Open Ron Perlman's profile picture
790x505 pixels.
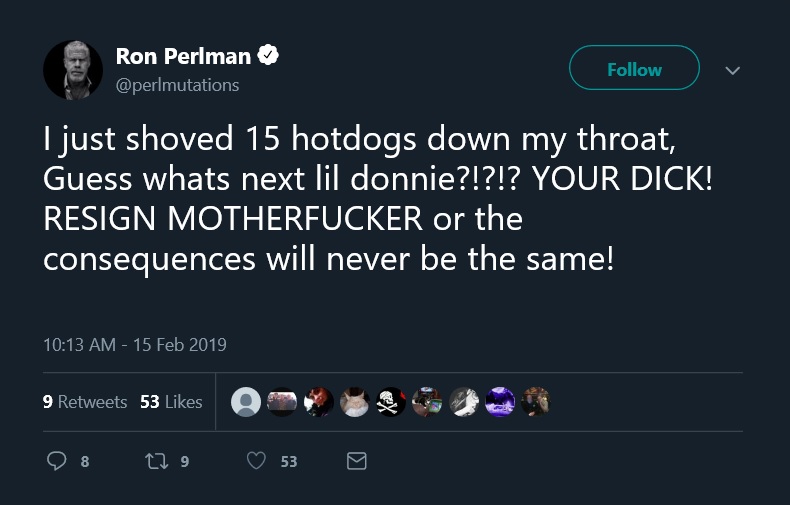click(x=73, y=70)
